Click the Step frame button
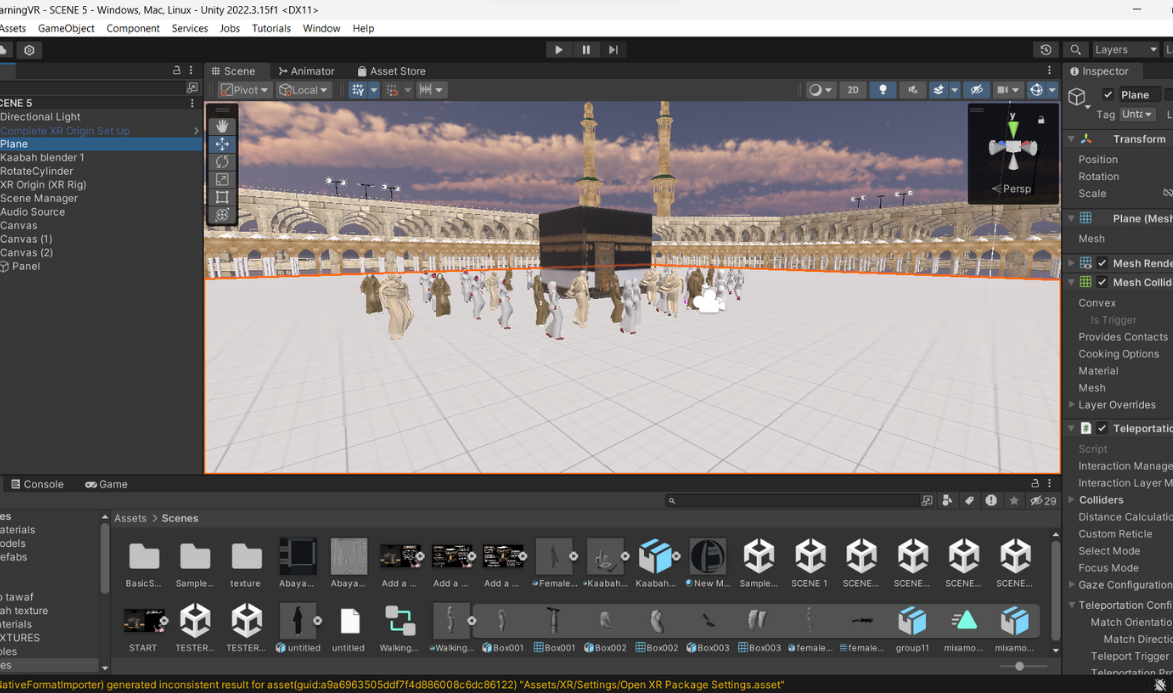Screen dimensions: 1173x693 (613, 50)
